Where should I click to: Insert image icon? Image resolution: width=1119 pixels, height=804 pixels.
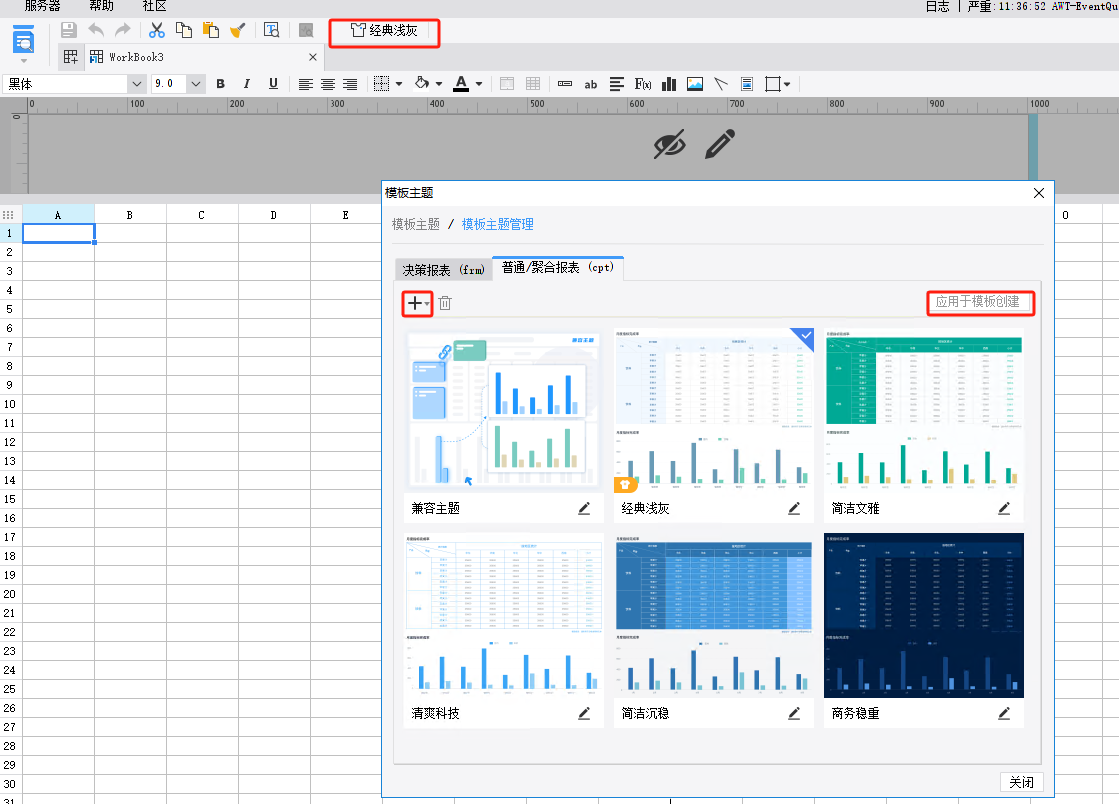click(x=694, y=84)
